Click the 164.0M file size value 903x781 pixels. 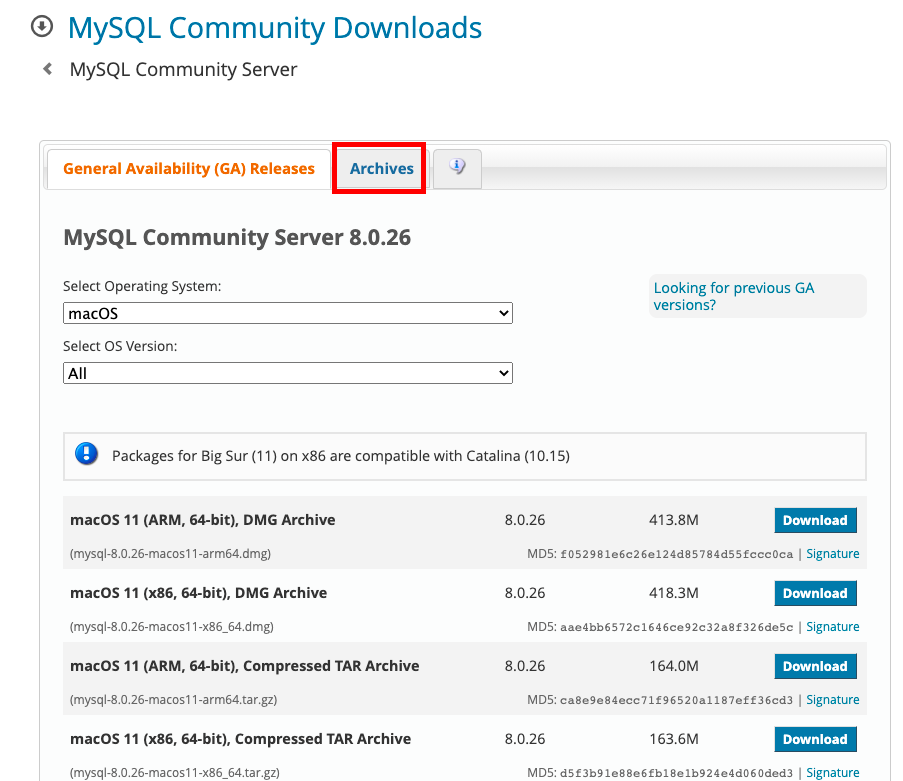673,666
